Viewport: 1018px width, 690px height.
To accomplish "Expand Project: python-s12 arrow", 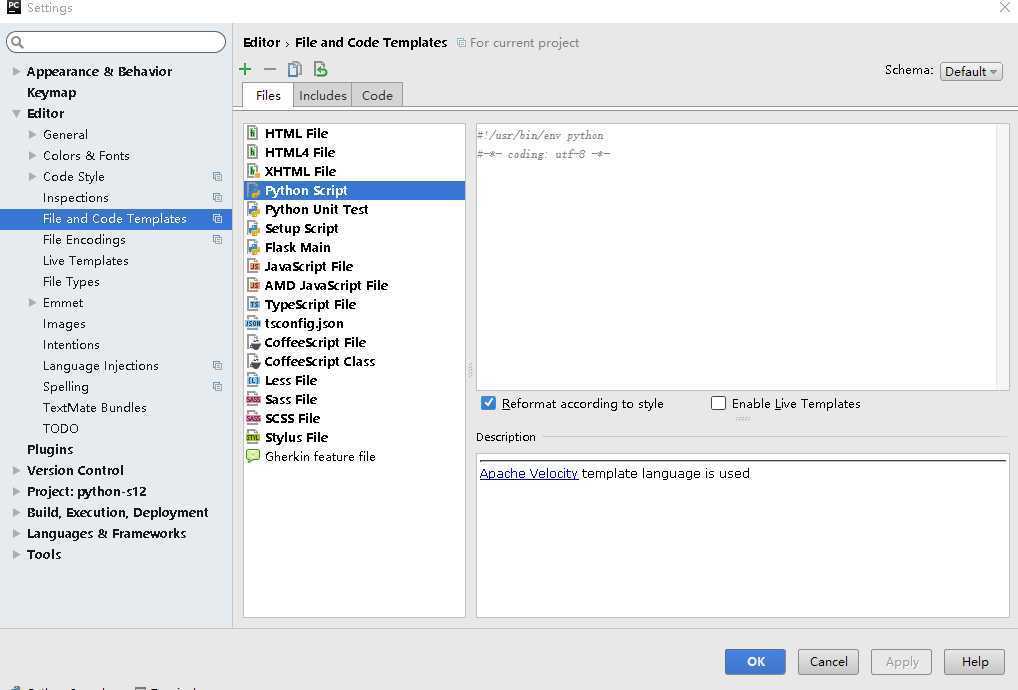I will [x=16, y=491].
